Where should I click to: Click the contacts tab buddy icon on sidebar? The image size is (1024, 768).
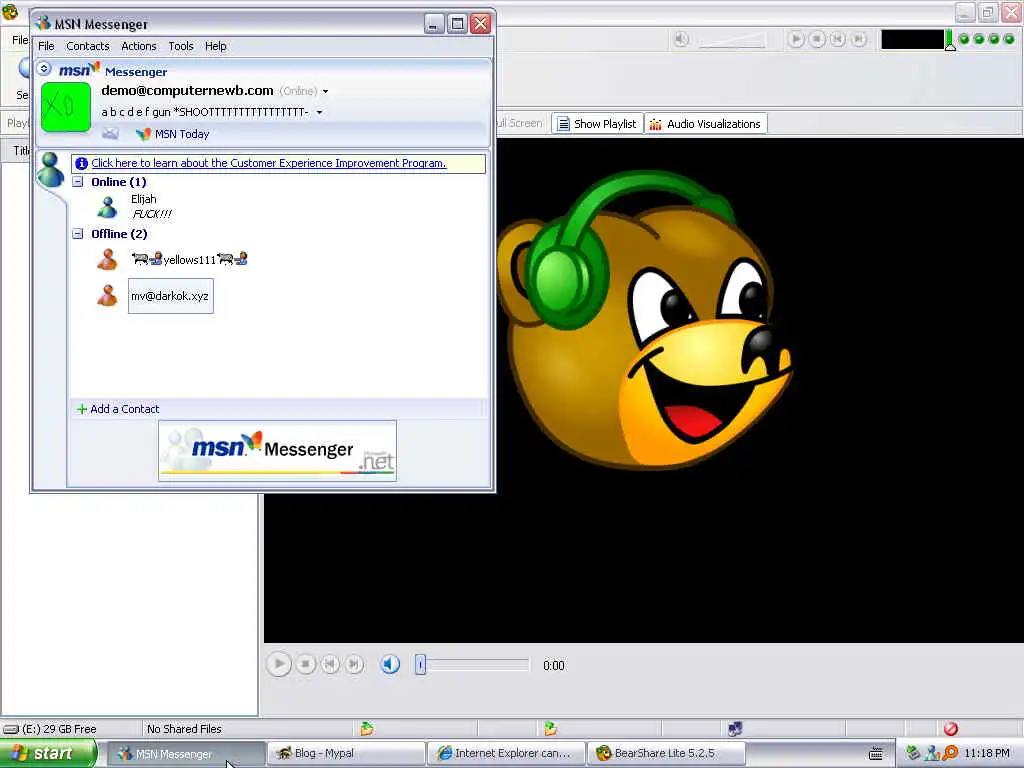tap(50, 170)
